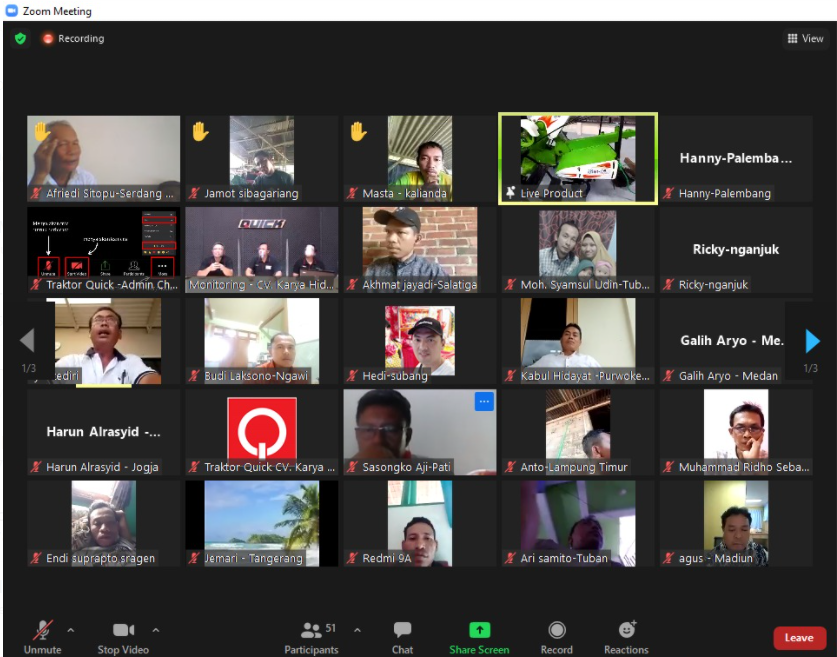The width and height of the screenshot is (837, 657).
Task: Click the red Recording indicator icon
Action: tap(48, 38)
